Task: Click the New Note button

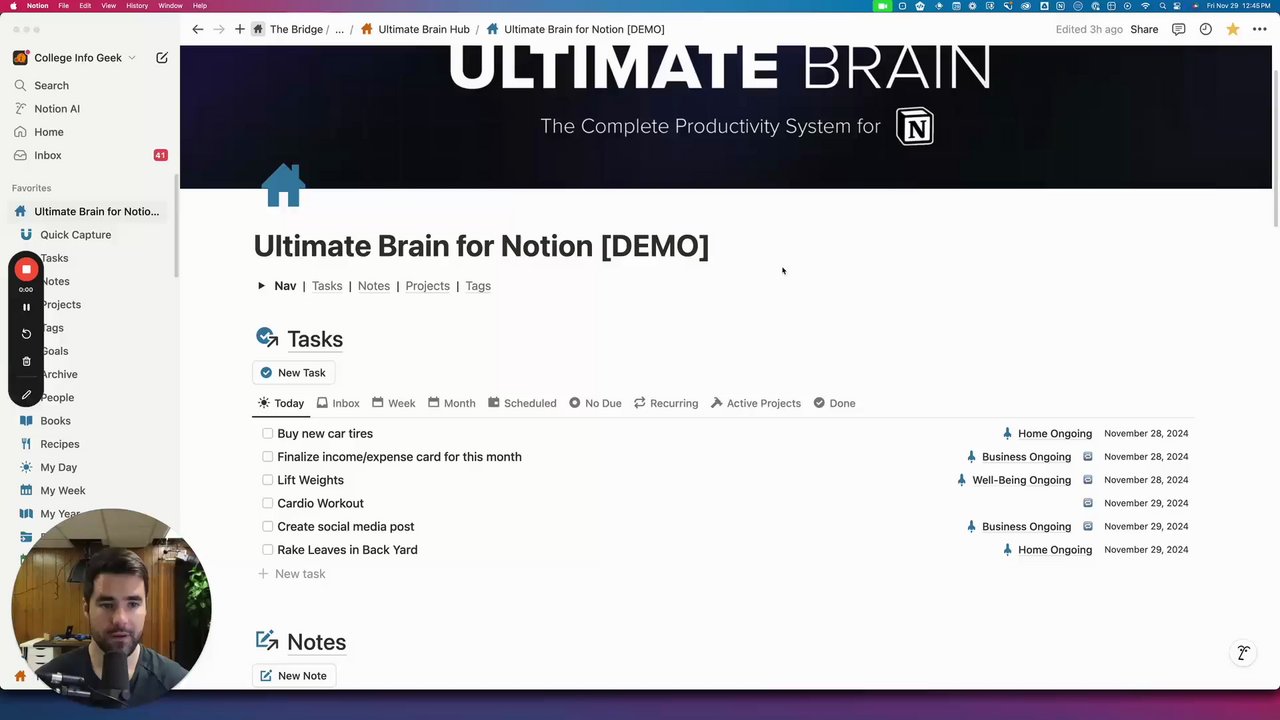Action: (x=293, y=676)
